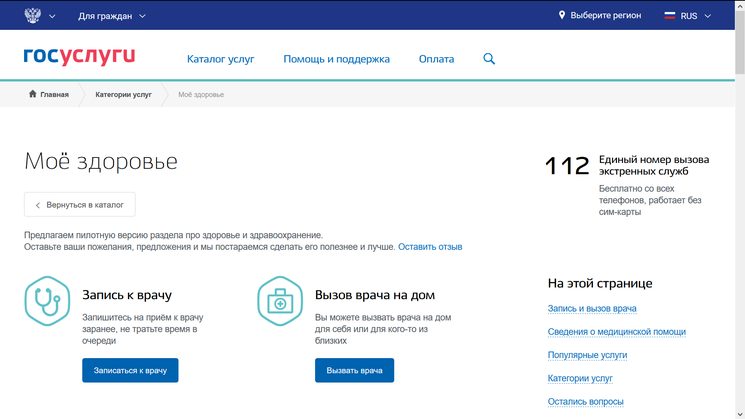Viewport: 745px width, 419px height.
Task: Click the stethoscope doctor appointment icon
Action: (x=45, y=300)
